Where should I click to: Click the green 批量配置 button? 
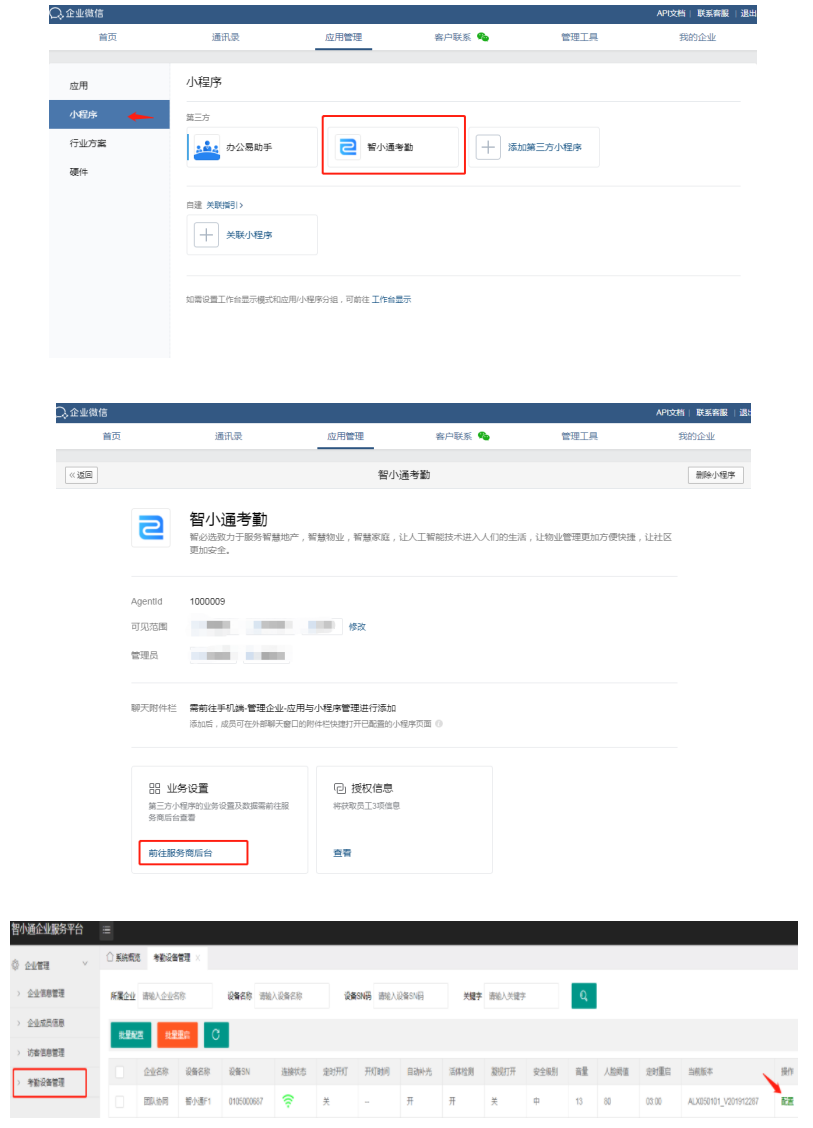click(x=130, y=1034)
